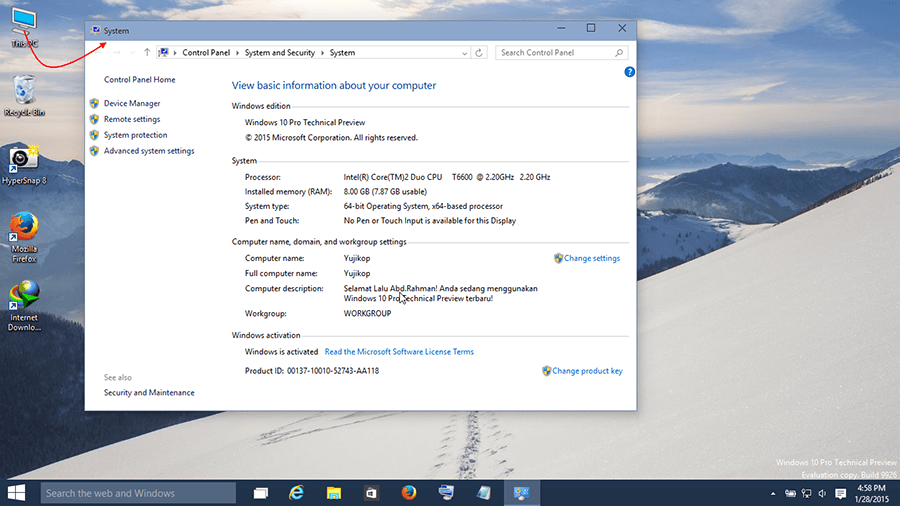Click the volume speaker tray icon
Screen dimensions: 900x506
tap(822, 493)
